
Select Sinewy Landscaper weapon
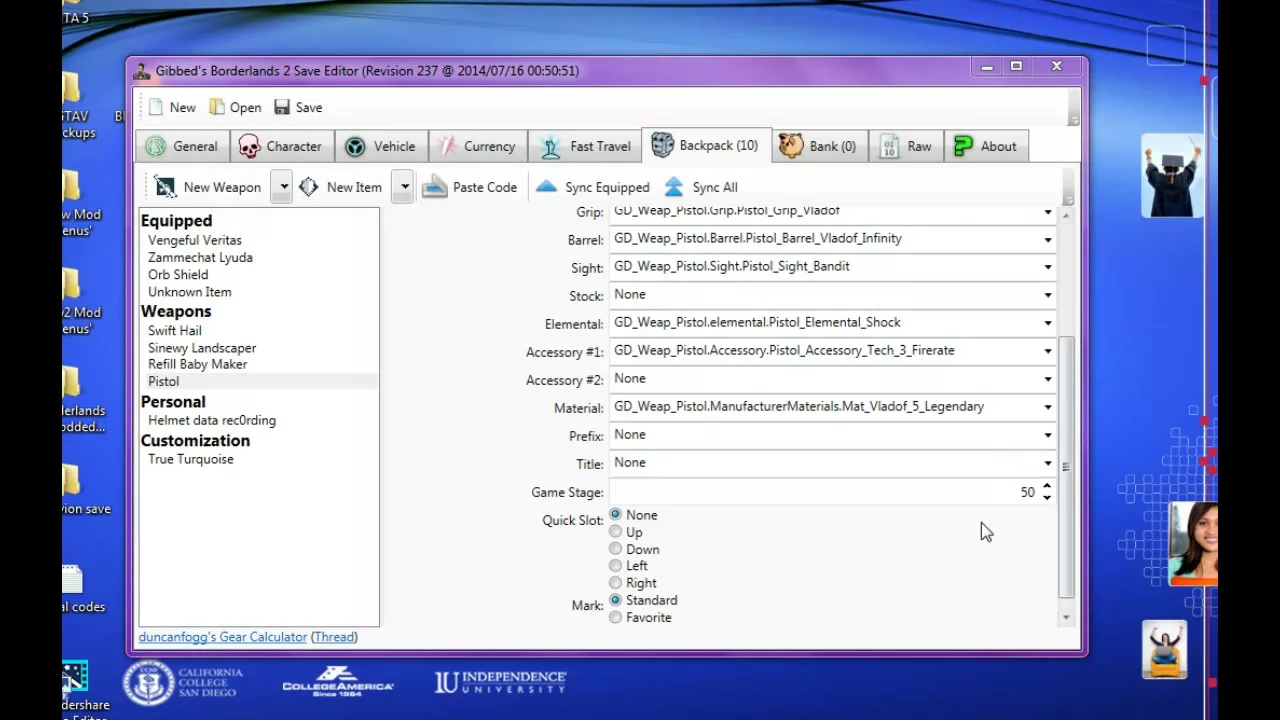[202, 348]
